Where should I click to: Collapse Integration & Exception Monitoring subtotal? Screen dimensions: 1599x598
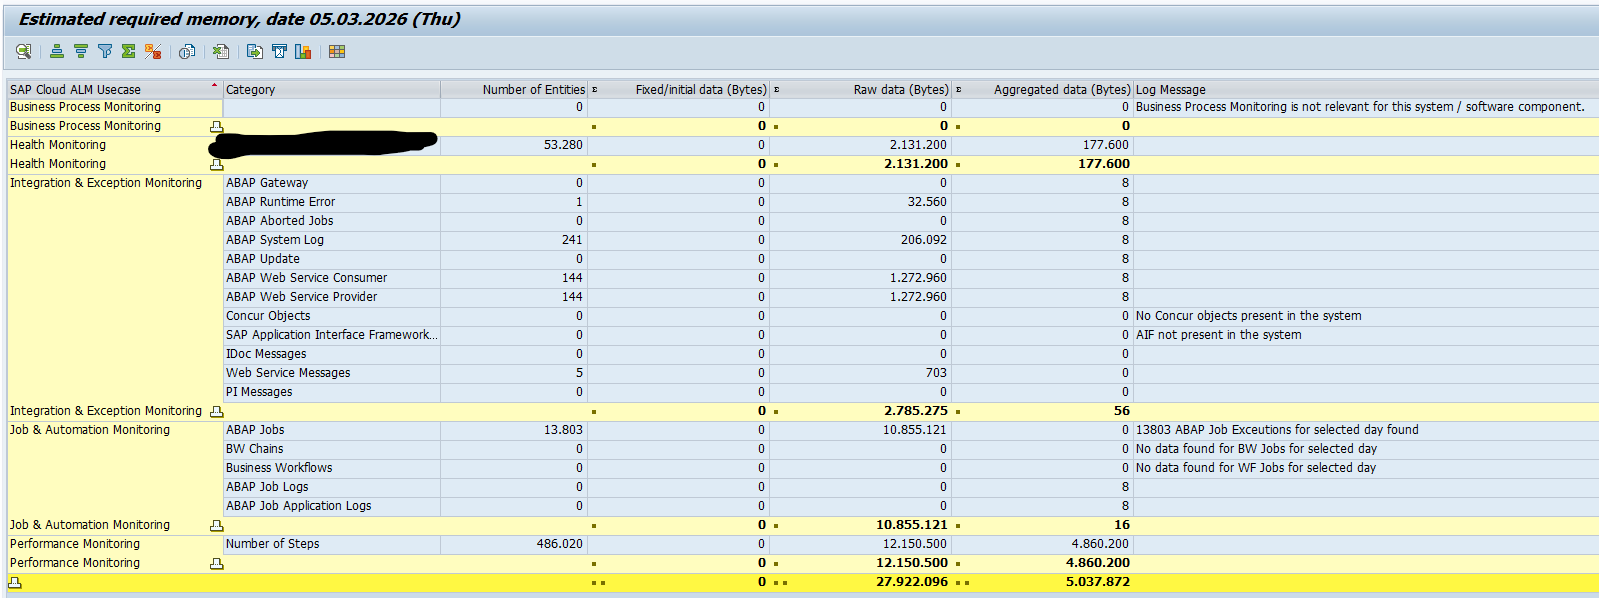coord(216,412)
